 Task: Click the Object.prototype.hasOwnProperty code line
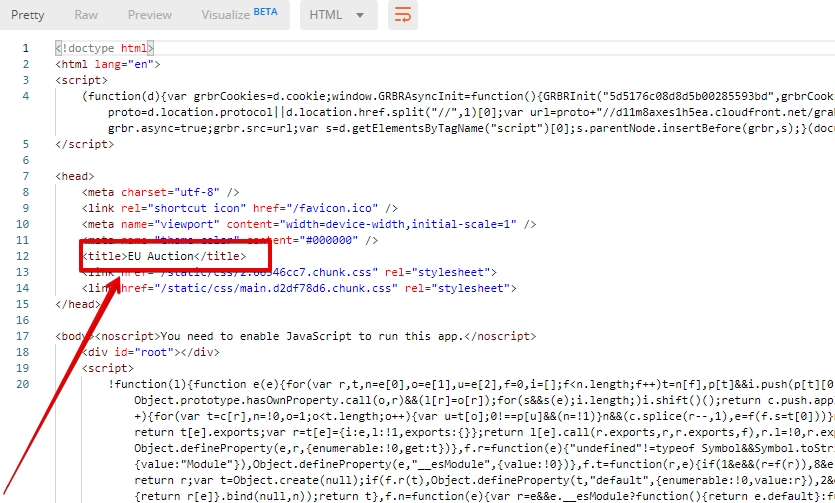click(484, 400)
